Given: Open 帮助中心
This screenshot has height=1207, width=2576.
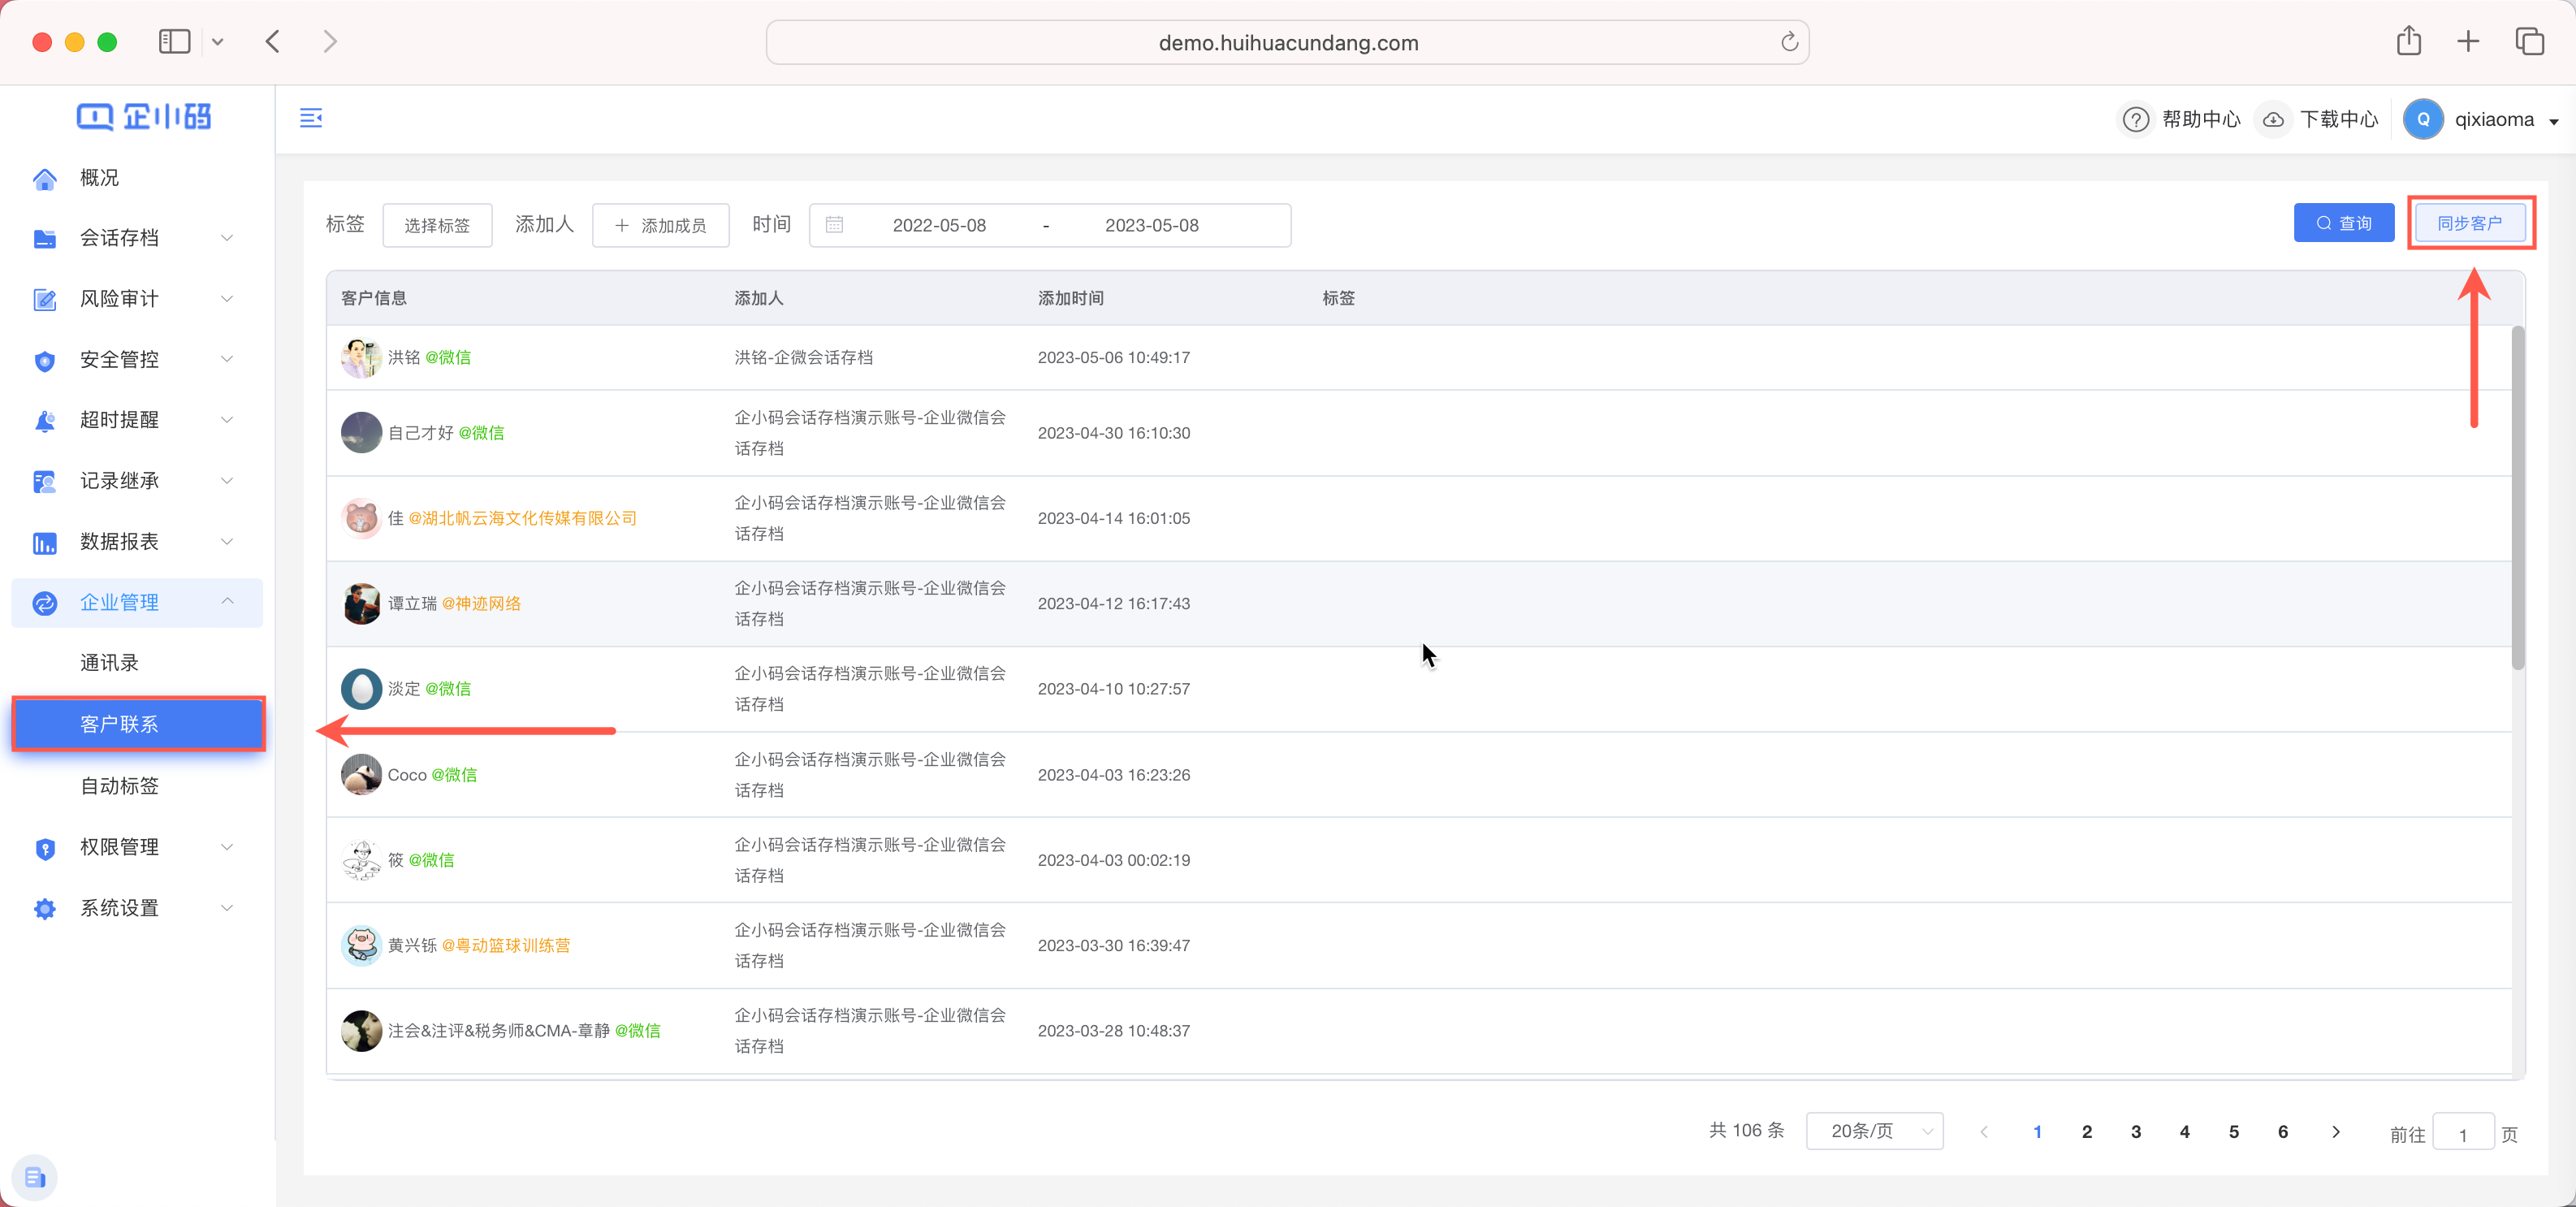Looking at the screenshot, I should [x=2200, y=119].
